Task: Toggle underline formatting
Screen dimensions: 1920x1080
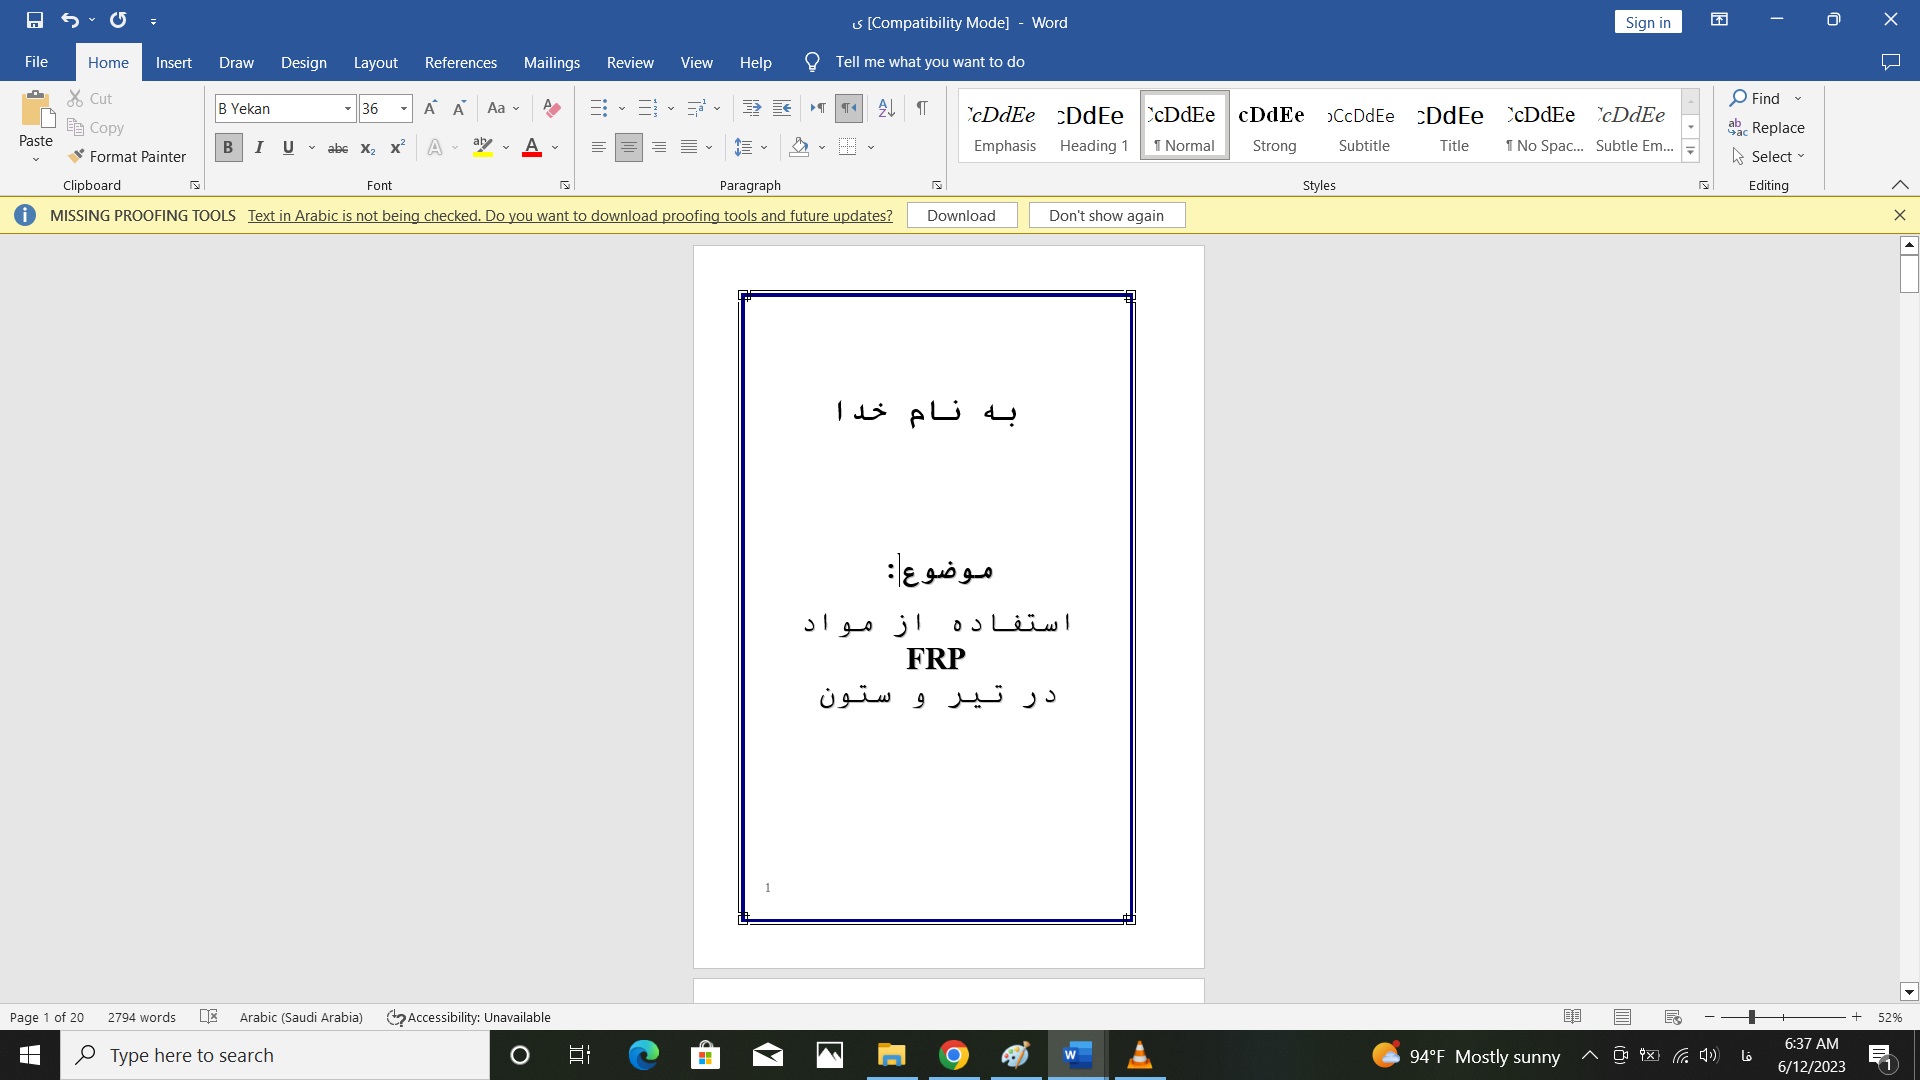Action: 287,147
